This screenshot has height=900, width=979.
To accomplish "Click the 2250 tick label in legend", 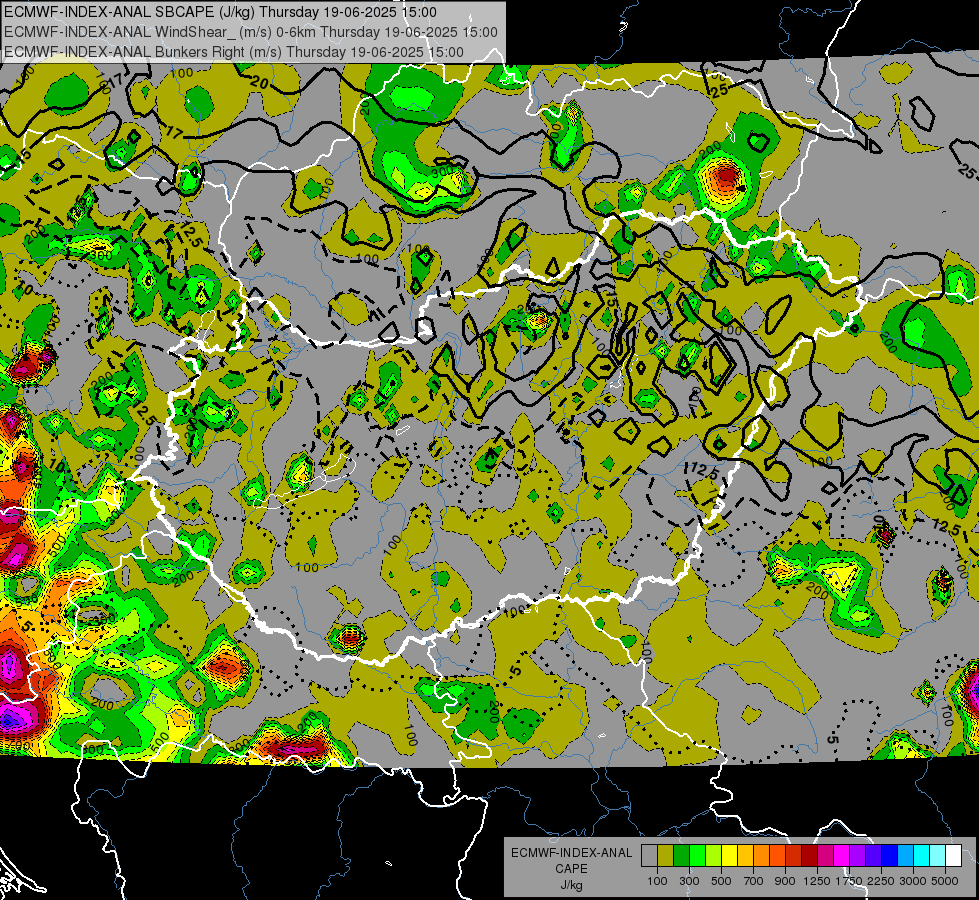I will tap(882, 881).
